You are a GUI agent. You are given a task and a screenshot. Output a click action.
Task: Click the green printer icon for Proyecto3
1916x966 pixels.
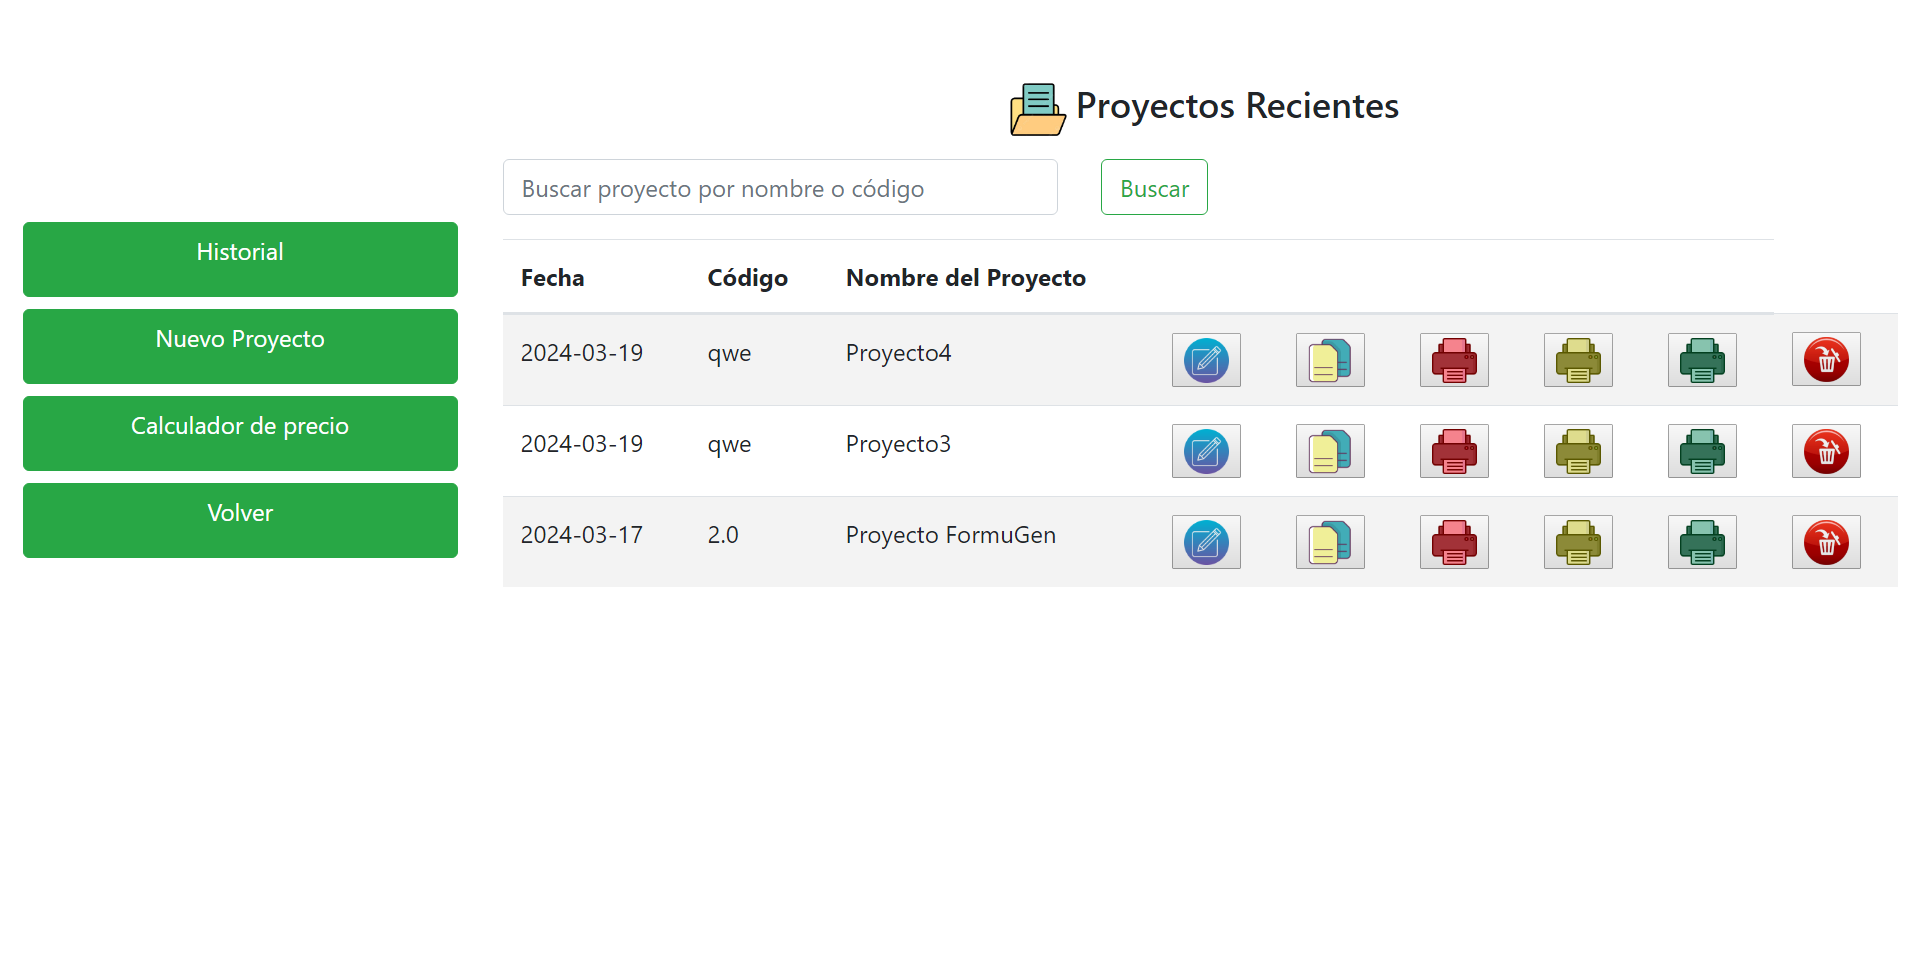pyautogui.click(x=1702, y=451)
